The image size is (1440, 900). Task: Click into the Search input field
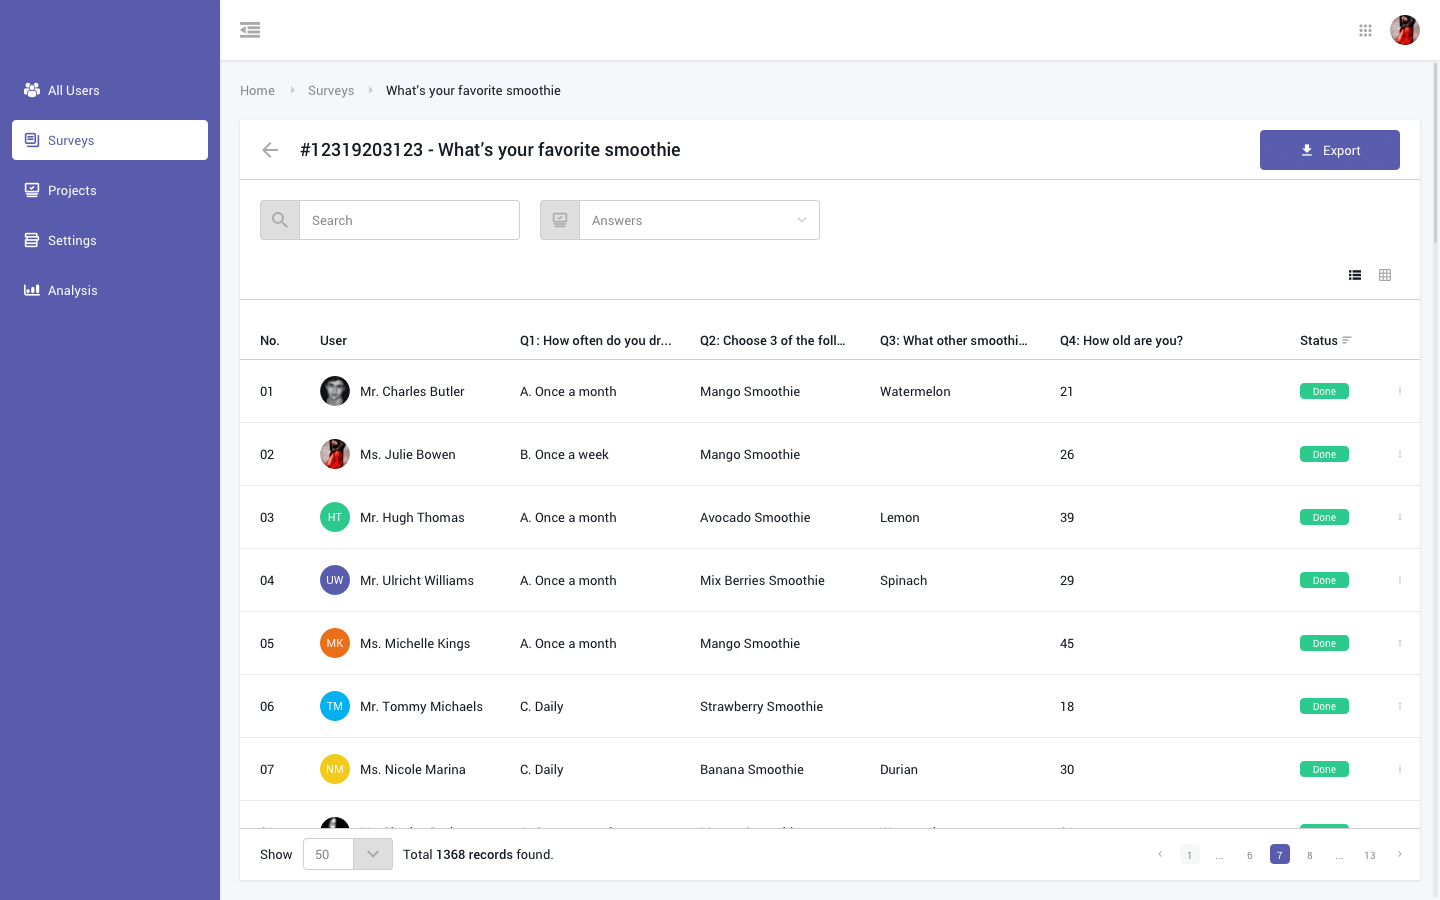click(409, 220)
